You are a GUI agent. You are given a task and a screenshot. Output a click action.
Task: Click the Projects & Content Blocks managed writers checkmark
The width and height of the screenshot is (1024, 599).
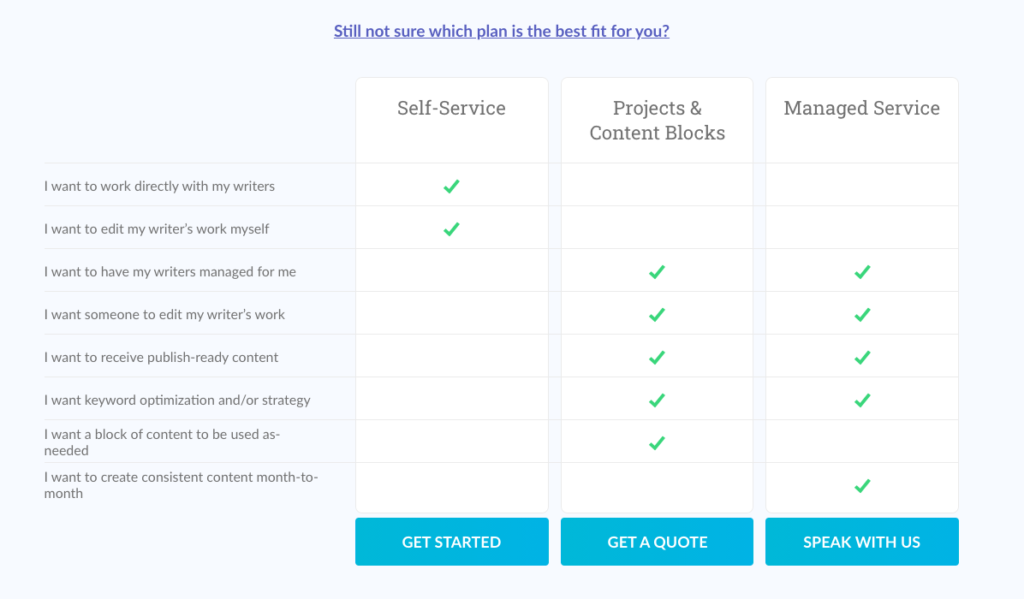coord(656,271)
